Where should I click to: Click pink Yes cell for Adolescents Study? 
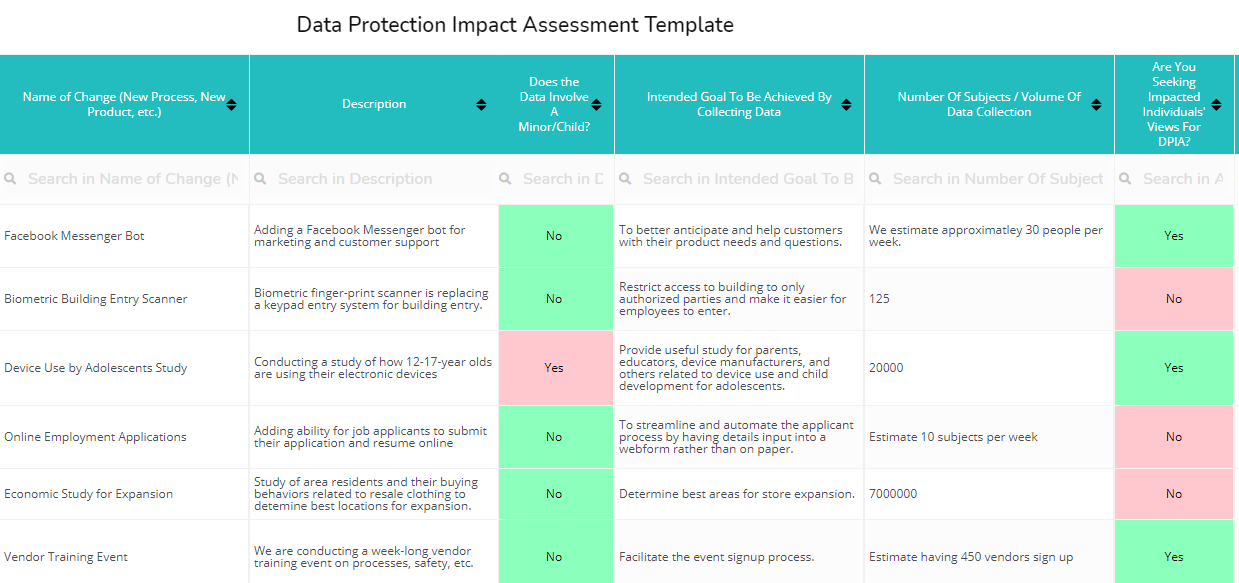click(x=556, y=368)
